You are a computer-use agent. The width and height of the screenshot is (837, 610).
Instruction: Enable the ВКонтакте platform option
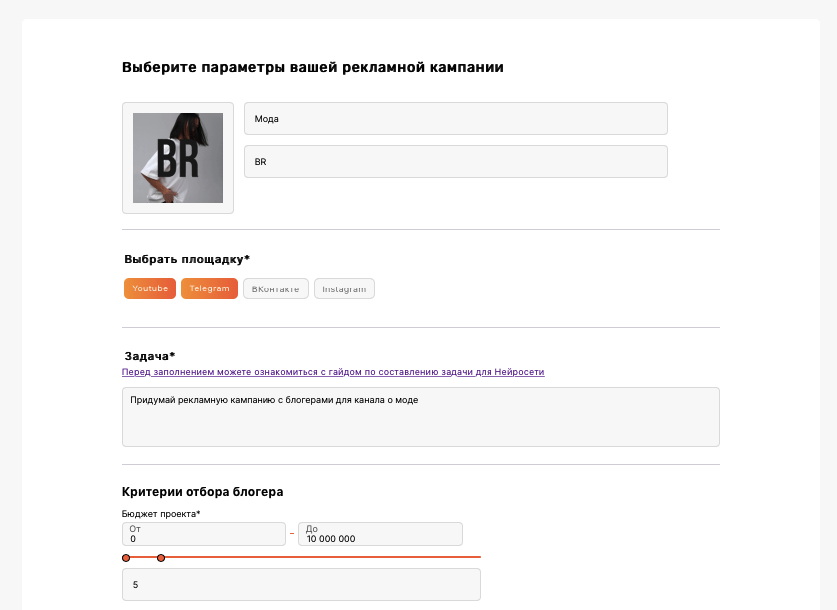click(x=275, y=288)
